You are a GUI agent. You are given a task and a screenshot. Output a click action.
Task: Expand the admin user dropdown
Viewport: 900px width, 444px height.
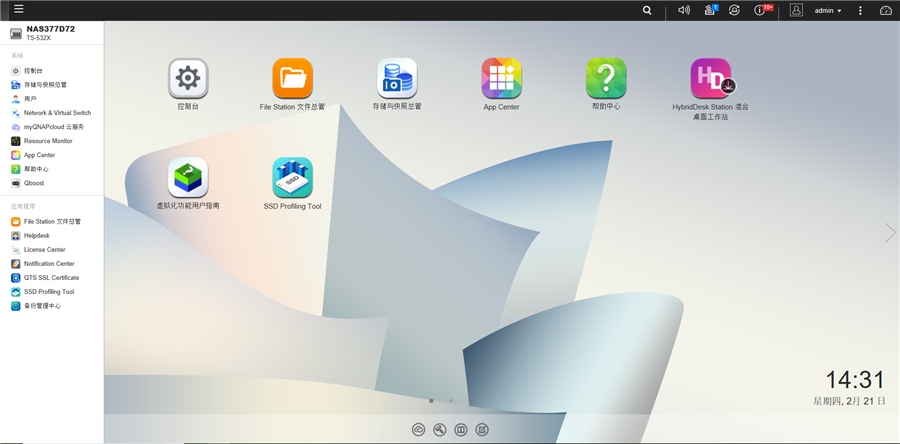pyautogui.click(x=827, y=10)
